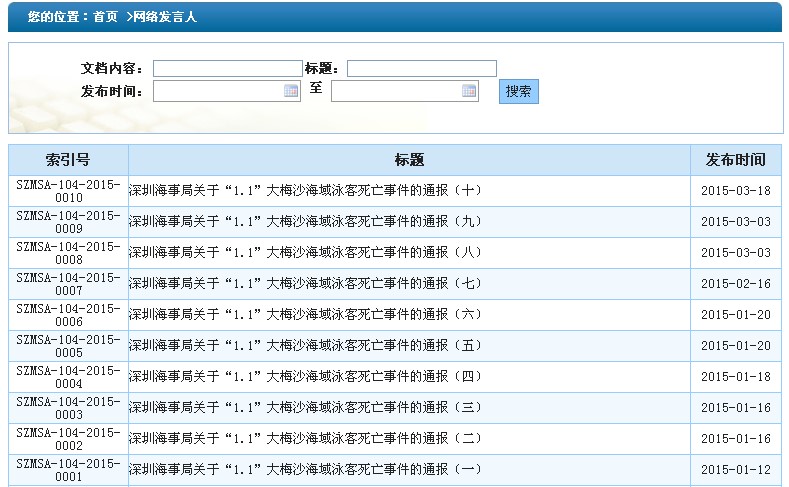Click date 2015-03-03 in 通报（八）row

736,253
